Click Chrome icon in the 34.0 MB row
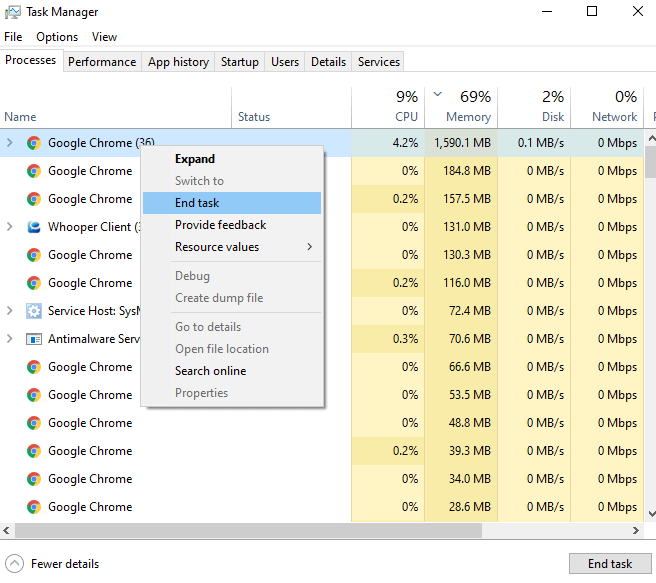Screen dimensions: 656x583 [34, 479]
